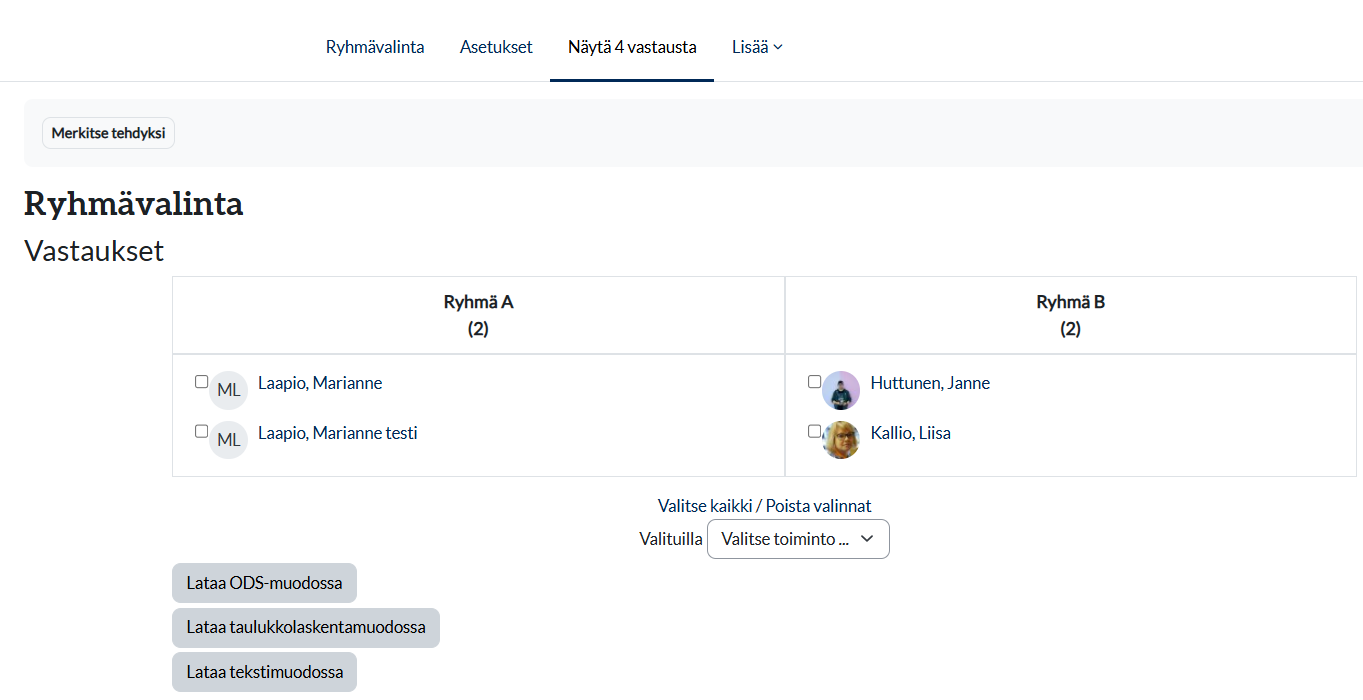Tick the checkbox for Laapio, Marianne

pyautogui.click(x=201, y=381)
